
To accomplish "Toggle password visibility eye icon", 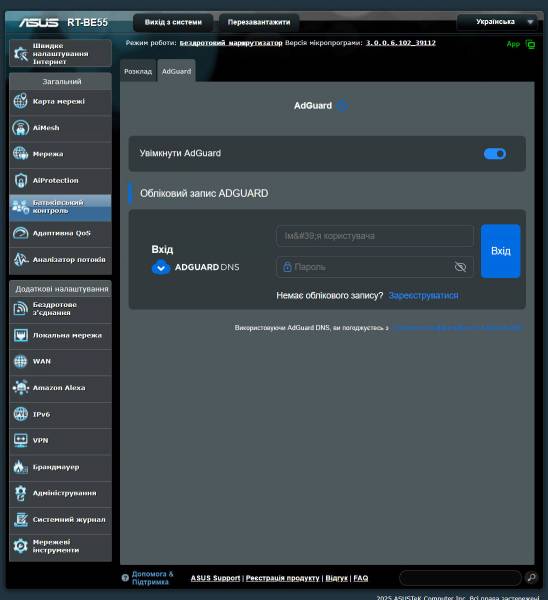I will pos(460,267).
